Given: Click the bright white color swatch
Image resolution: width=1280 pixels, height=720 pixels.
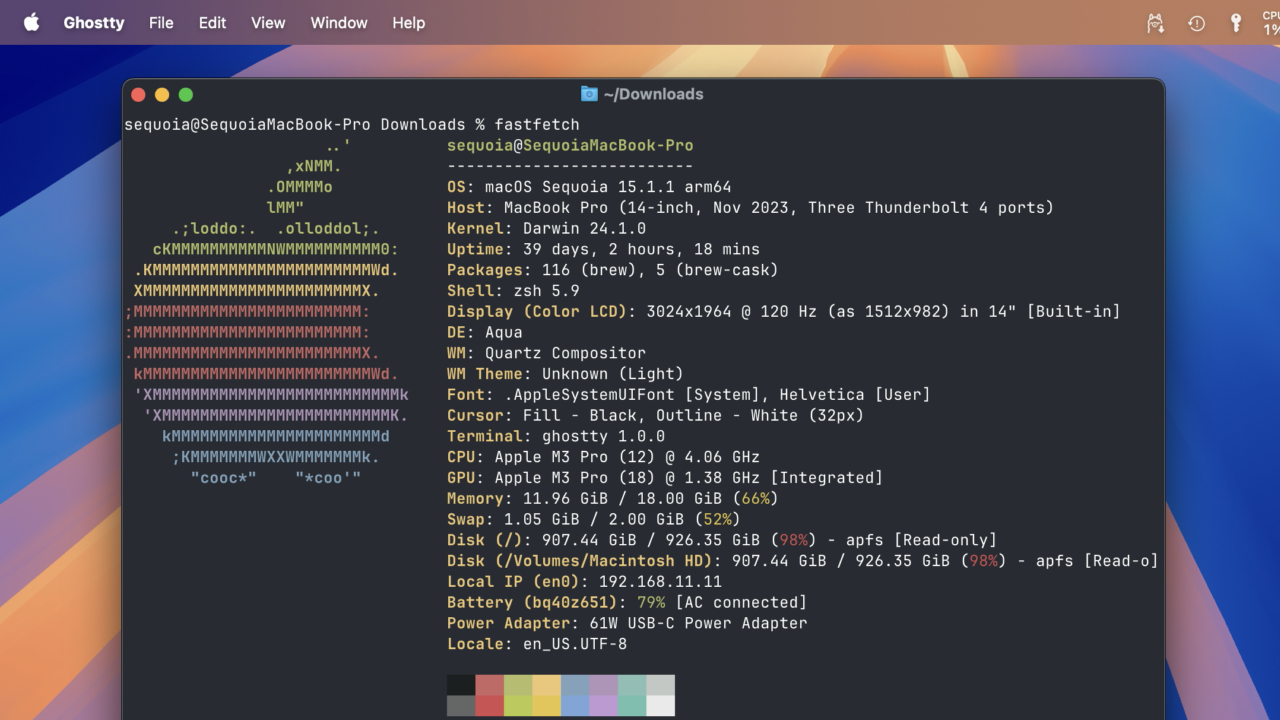Looking at the screenshot, I should point(660,705).
